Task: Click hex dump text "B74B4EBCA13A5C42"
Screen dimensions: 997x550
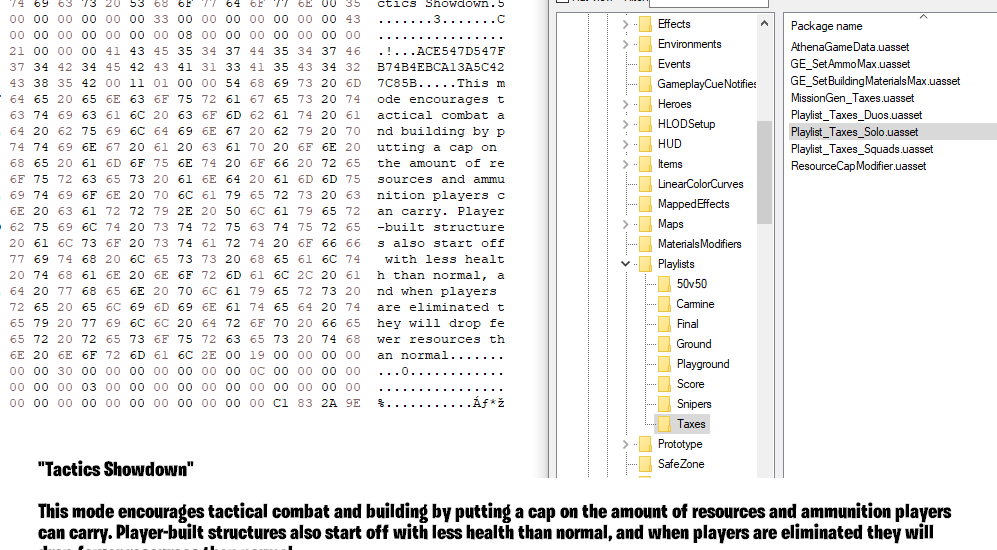Action: coord(441,67)
